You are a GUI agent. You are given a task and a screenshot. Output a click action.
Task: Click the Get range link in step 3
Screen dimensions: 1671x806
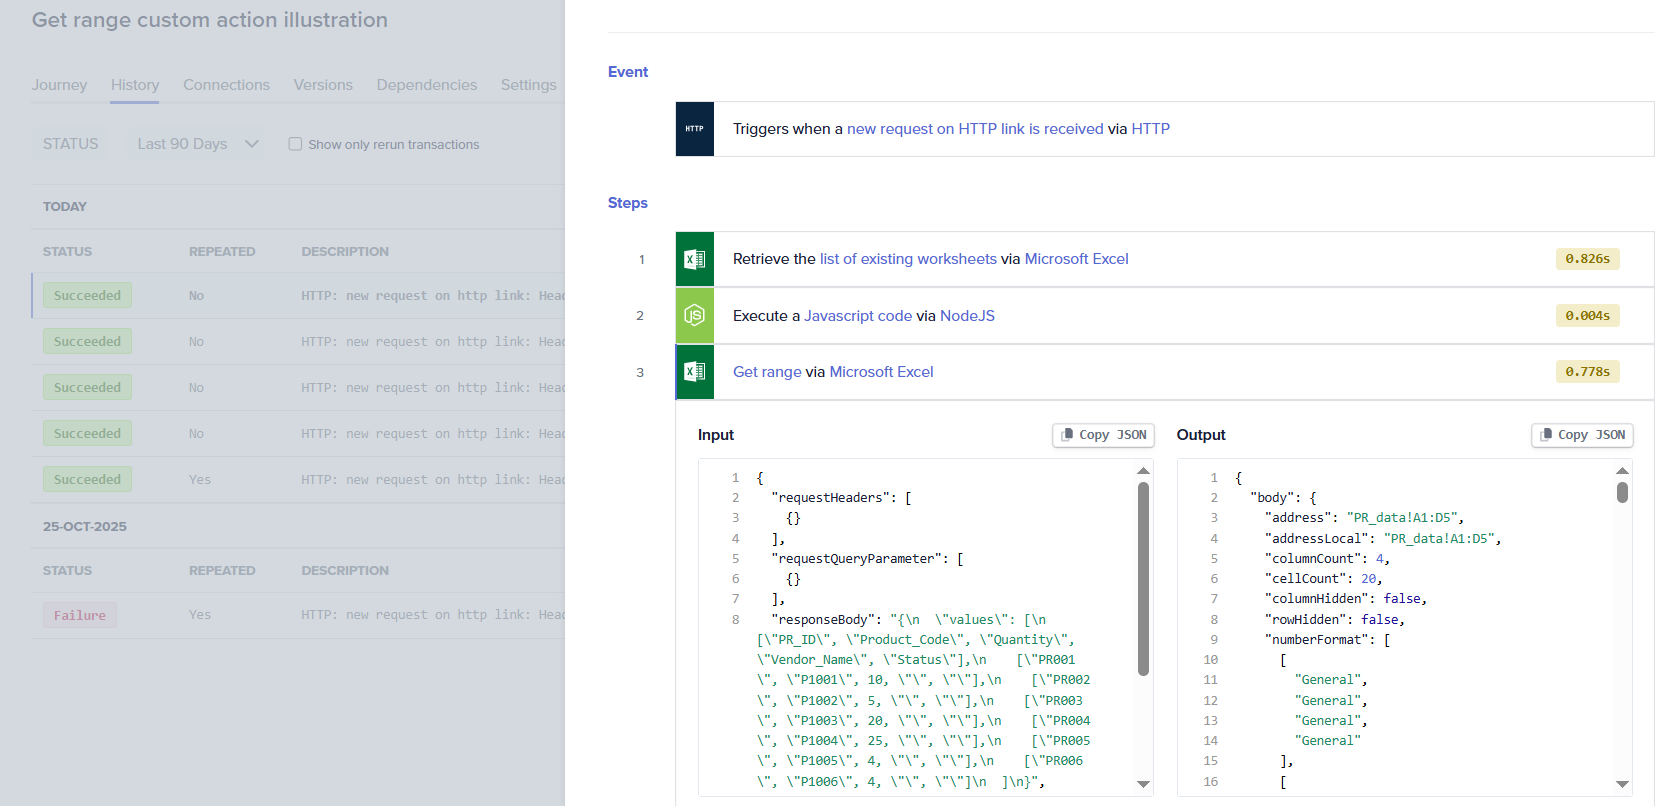pyautogui.click(x=767, y=372)
